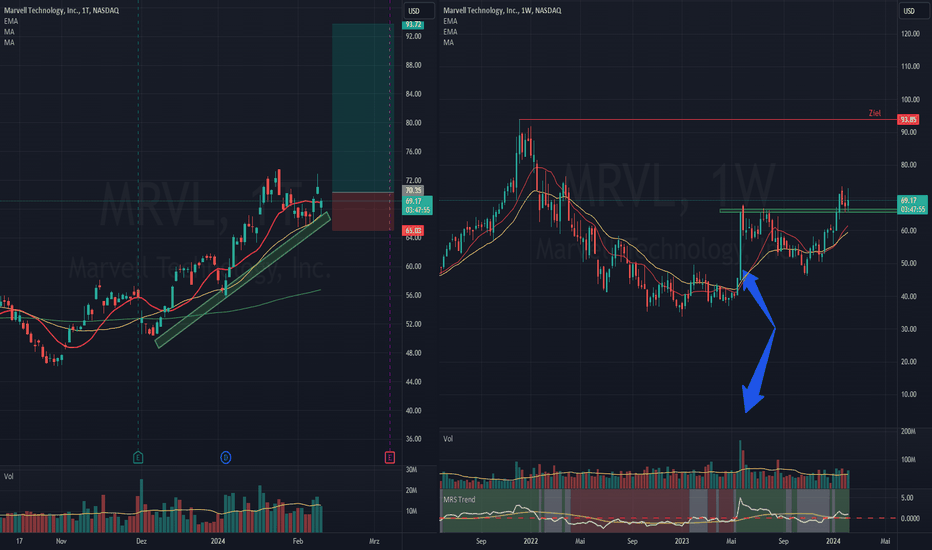Click the Vol label in daily chart pane
932x550 pixels.
tap(9, 476)
